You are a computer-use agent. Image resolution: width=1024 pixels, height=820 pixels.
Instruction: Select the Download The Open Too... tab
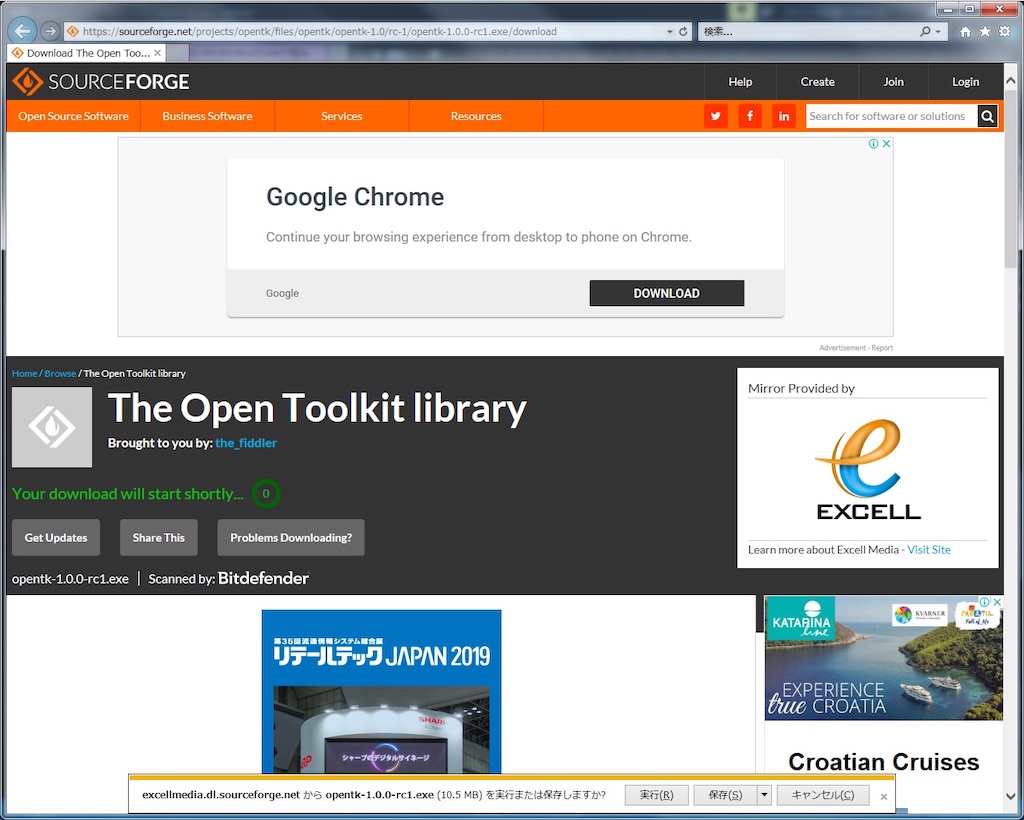click(86, 53)
